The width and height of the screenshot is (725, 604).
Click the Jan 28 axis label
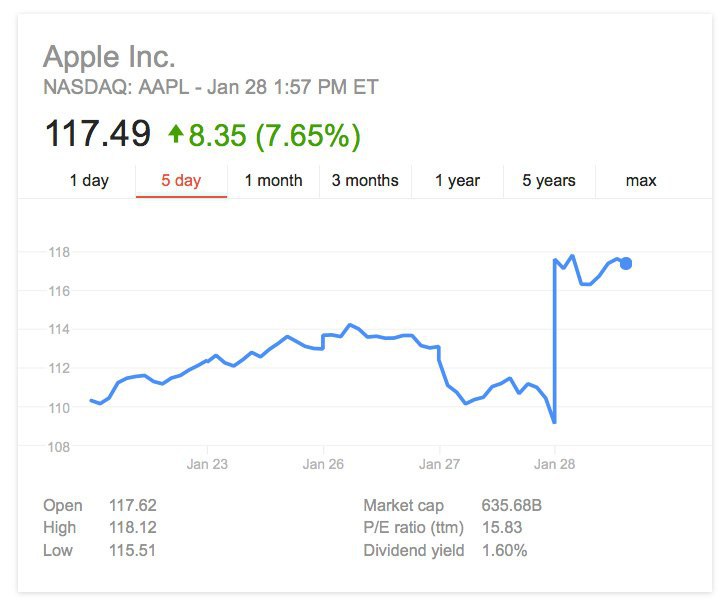pyautogui.click(x=554, y=464)
